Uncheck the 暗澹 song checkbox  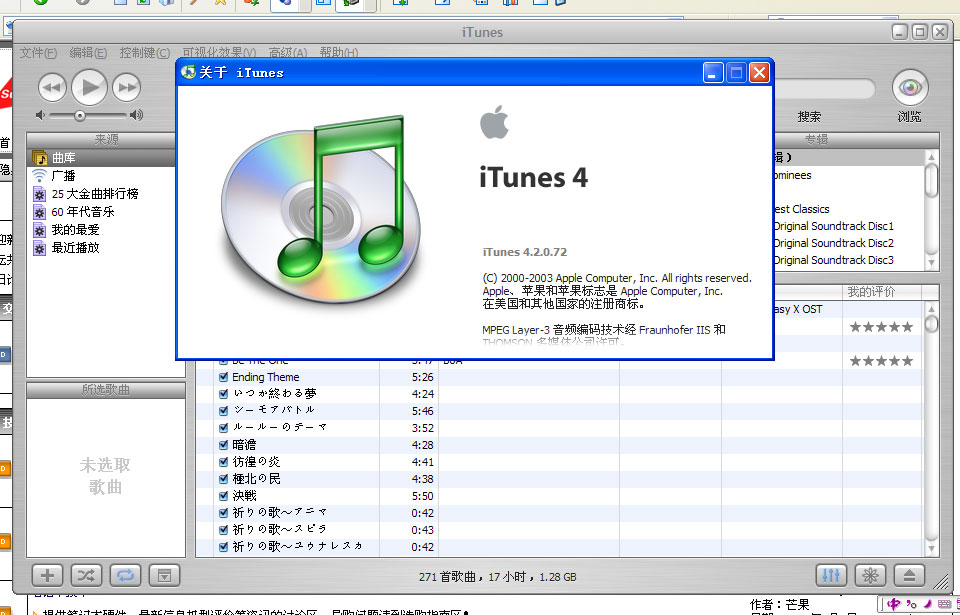coord(223,445)
